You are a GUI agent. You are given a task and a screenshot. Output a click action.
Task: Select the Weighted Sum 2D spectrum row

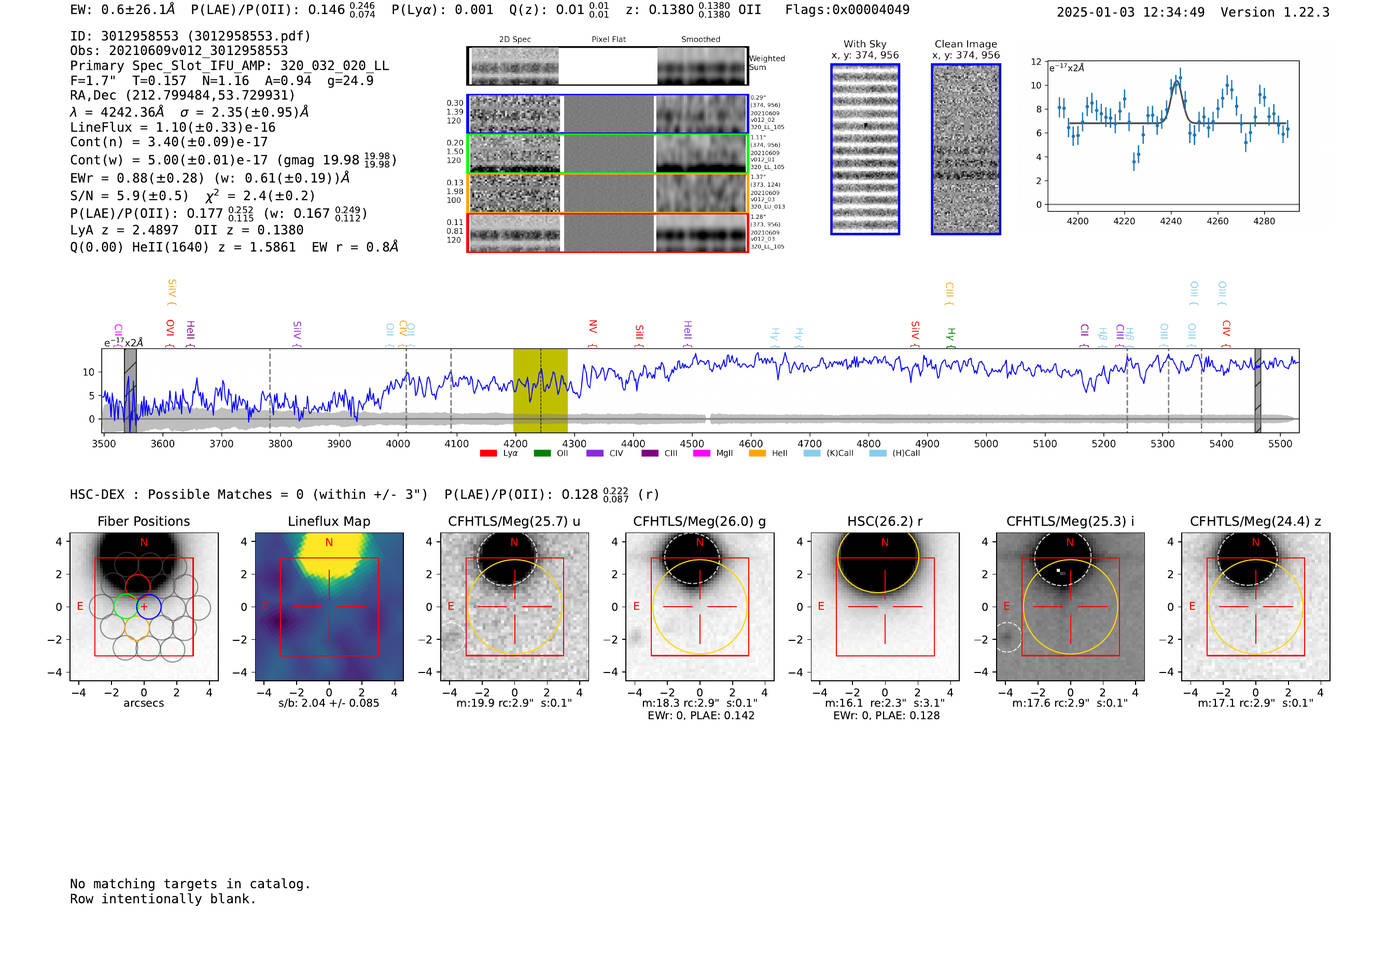608,66
